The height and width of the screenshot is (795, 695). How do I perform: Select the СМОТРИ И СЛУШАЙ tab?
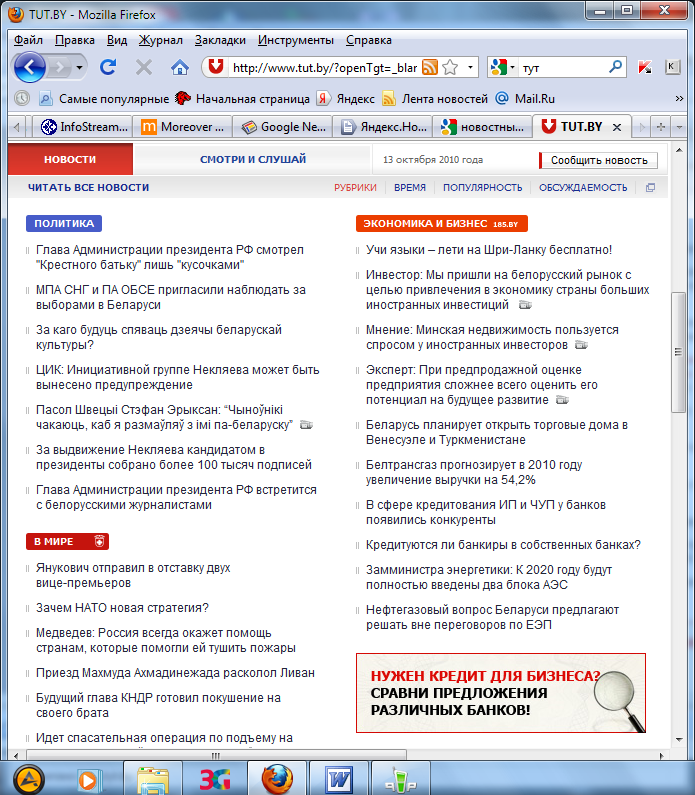coord(253,159)
